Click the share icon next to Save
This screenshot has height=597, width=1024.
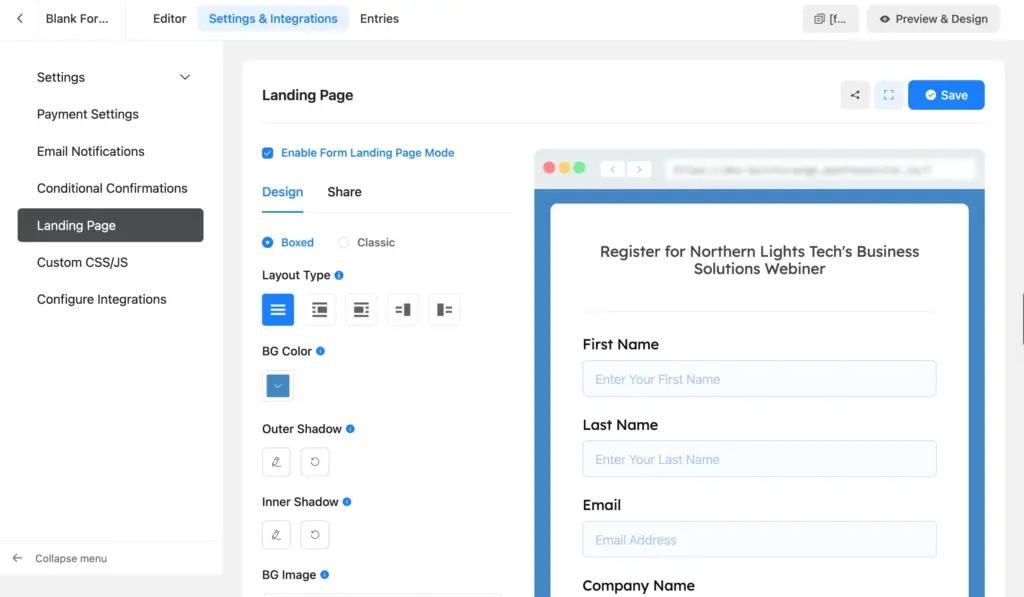coord(855,95)
